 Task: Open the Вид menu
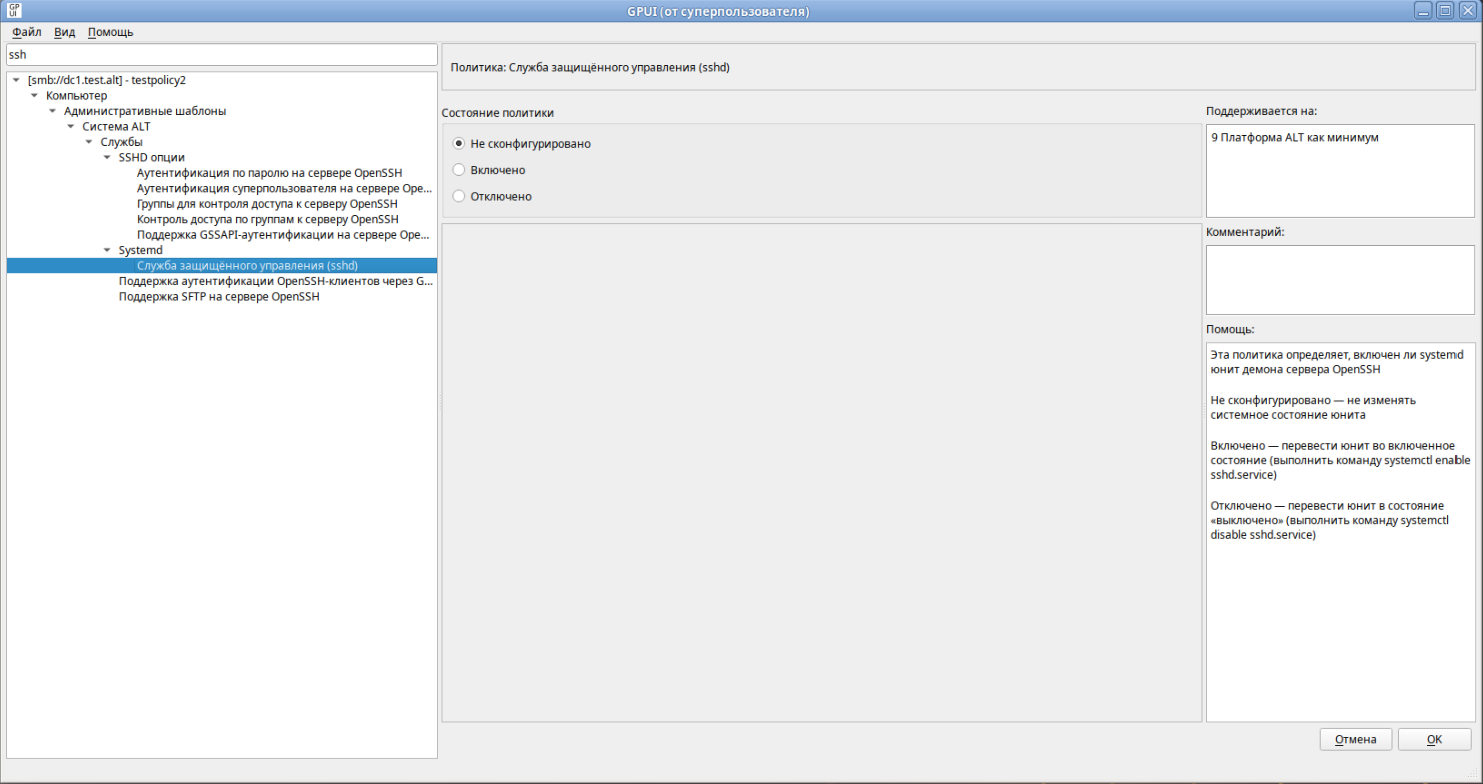point(64,32)
